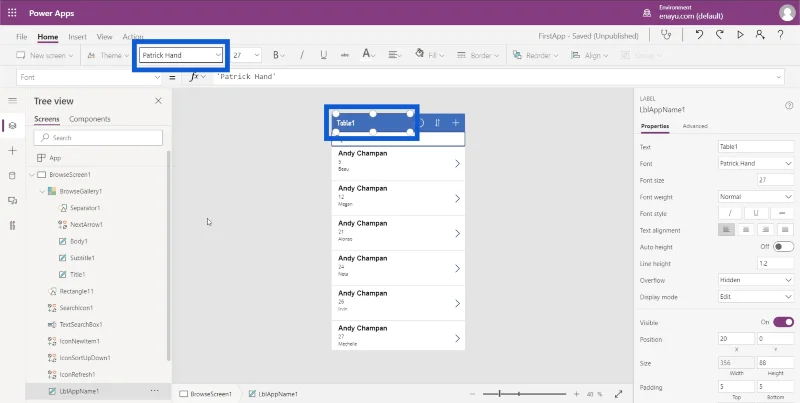This screenshot has height=403, width=800.
Task: Toggle Underline in Font style property
Action: coord(756,213)
